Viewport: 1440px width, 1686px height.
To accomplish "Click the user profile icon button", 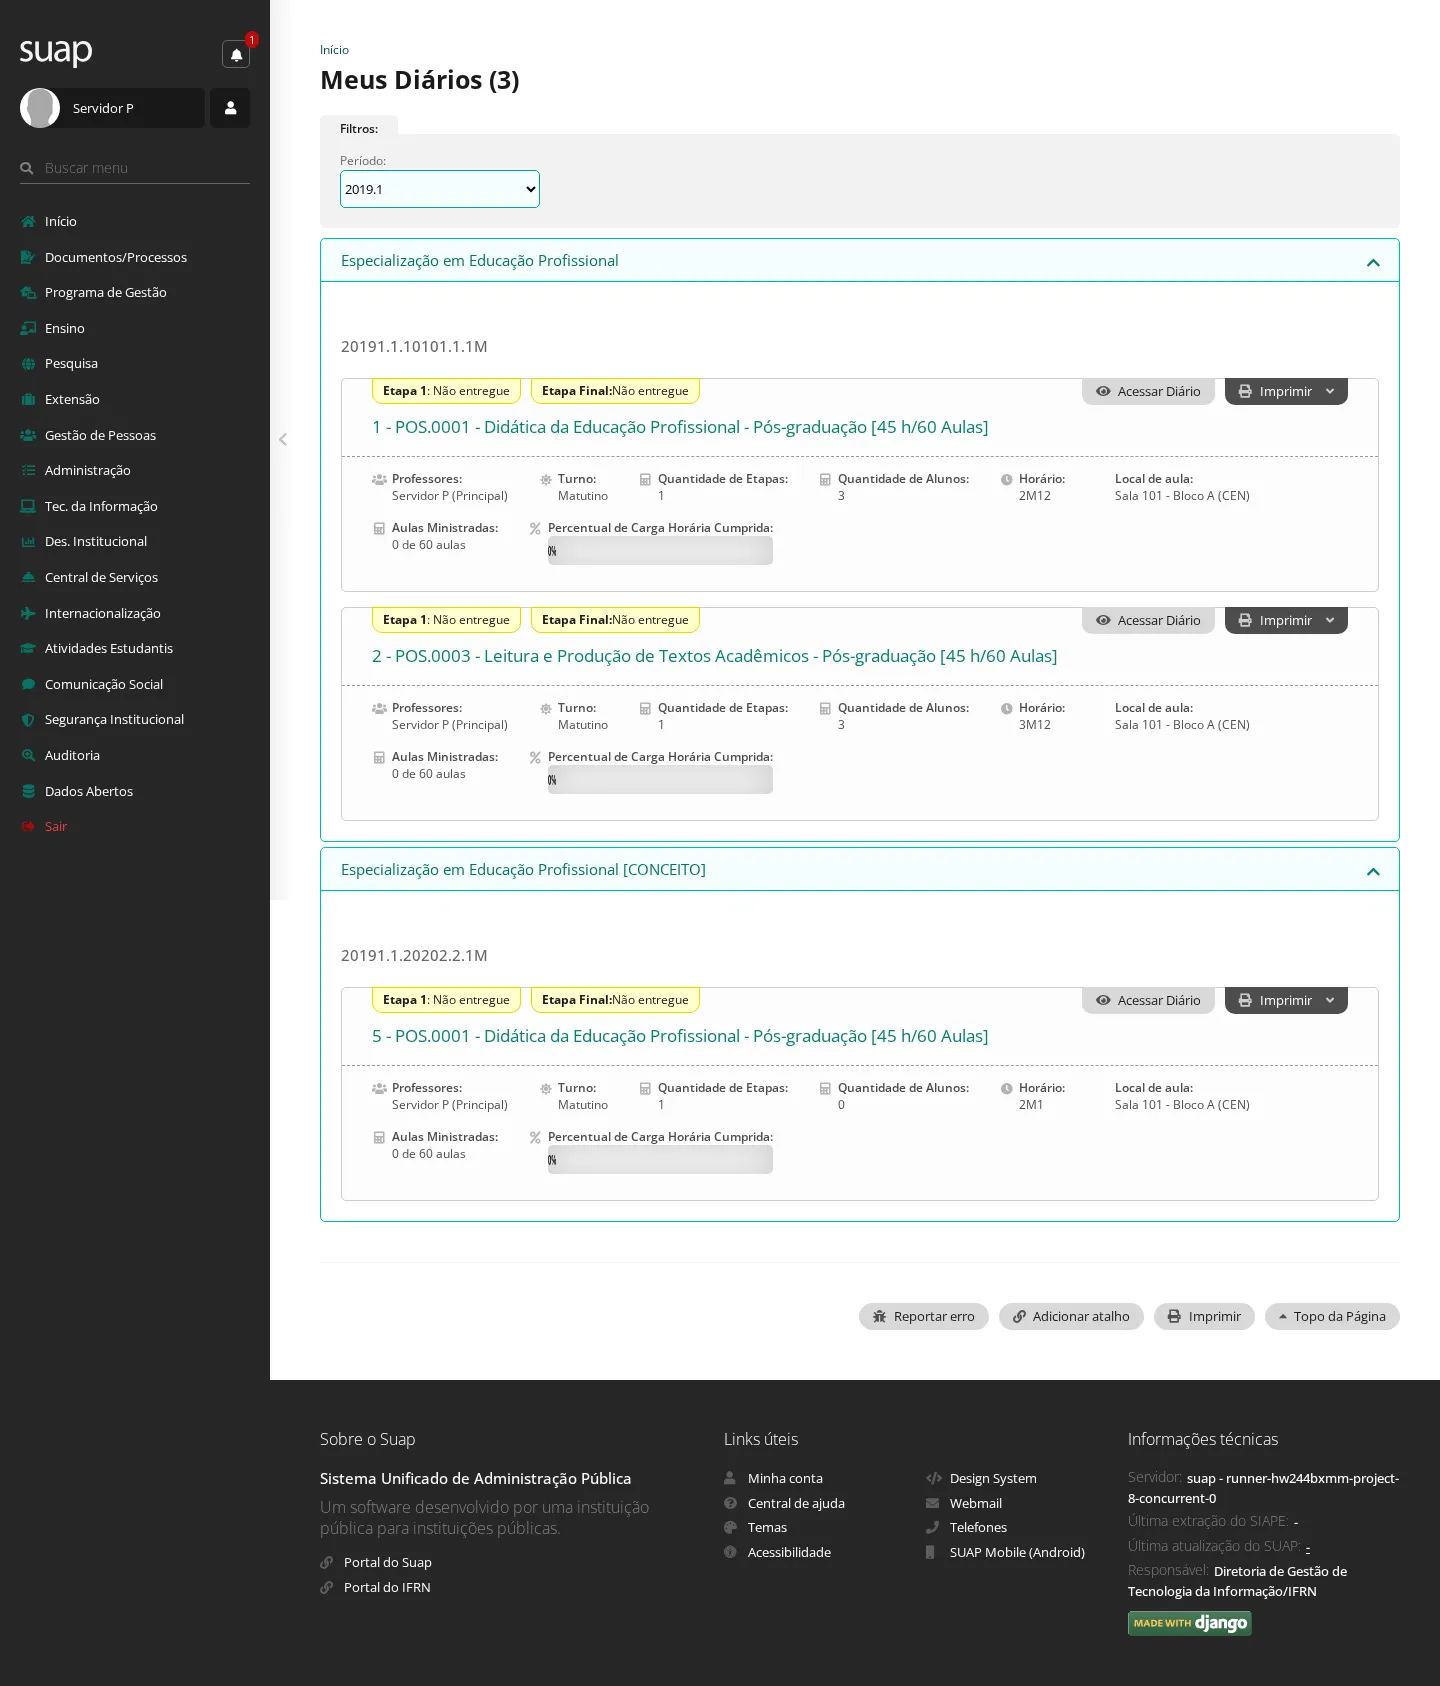I will pos(230,108).
